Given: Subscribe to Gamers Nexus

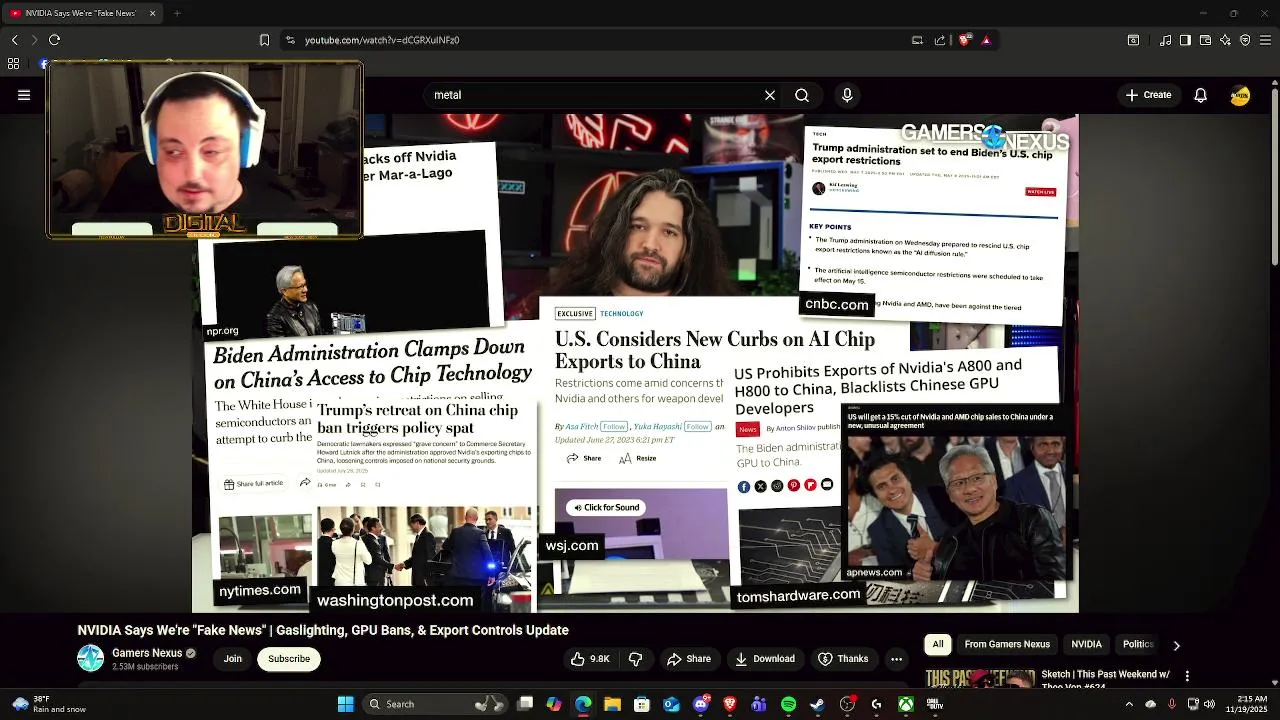Looking at the screenshot, I should click(x=289, y=659).
